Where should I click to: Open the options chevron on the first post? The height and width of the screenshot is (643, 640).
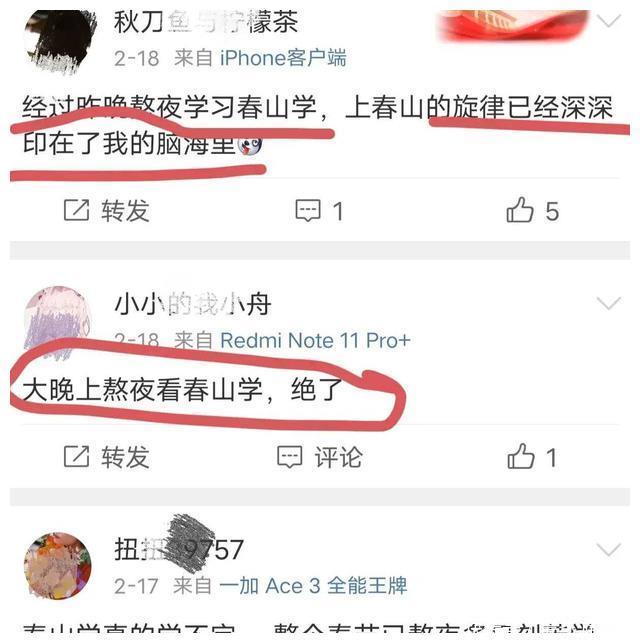tap(609, 21)
